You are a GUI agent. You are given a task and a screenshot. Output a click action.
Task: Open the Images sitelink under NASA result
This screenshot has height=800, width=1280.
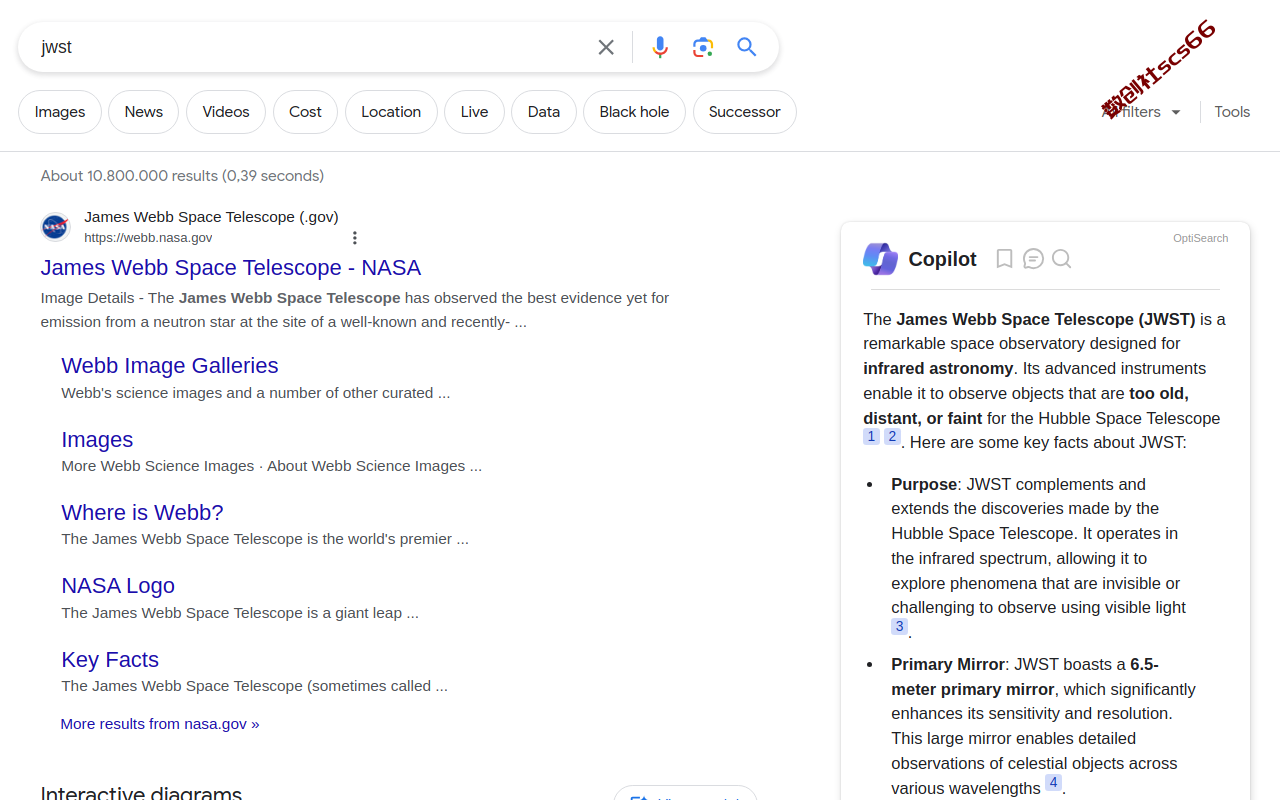(x=97, y=440)
